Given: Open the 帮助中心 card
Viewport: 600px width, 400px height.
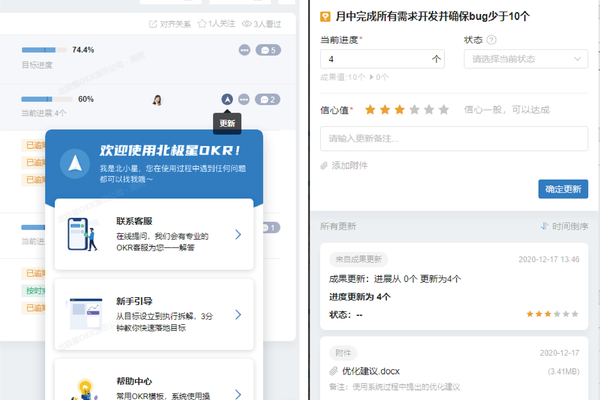Looking at the screenshot, I should [x=154, y=380].
